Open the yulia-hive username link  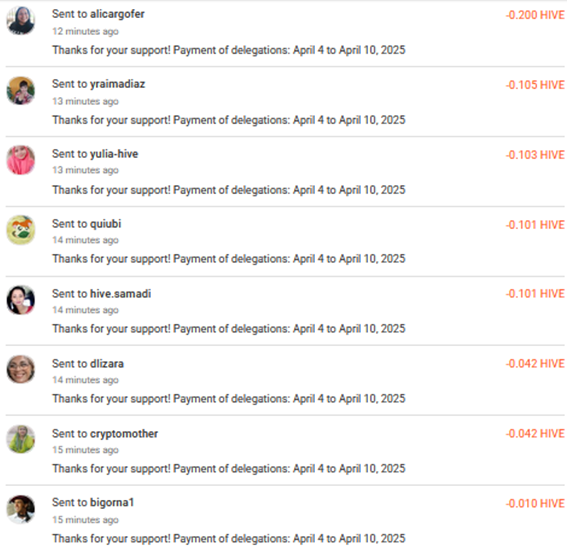(x=114, y=154)
